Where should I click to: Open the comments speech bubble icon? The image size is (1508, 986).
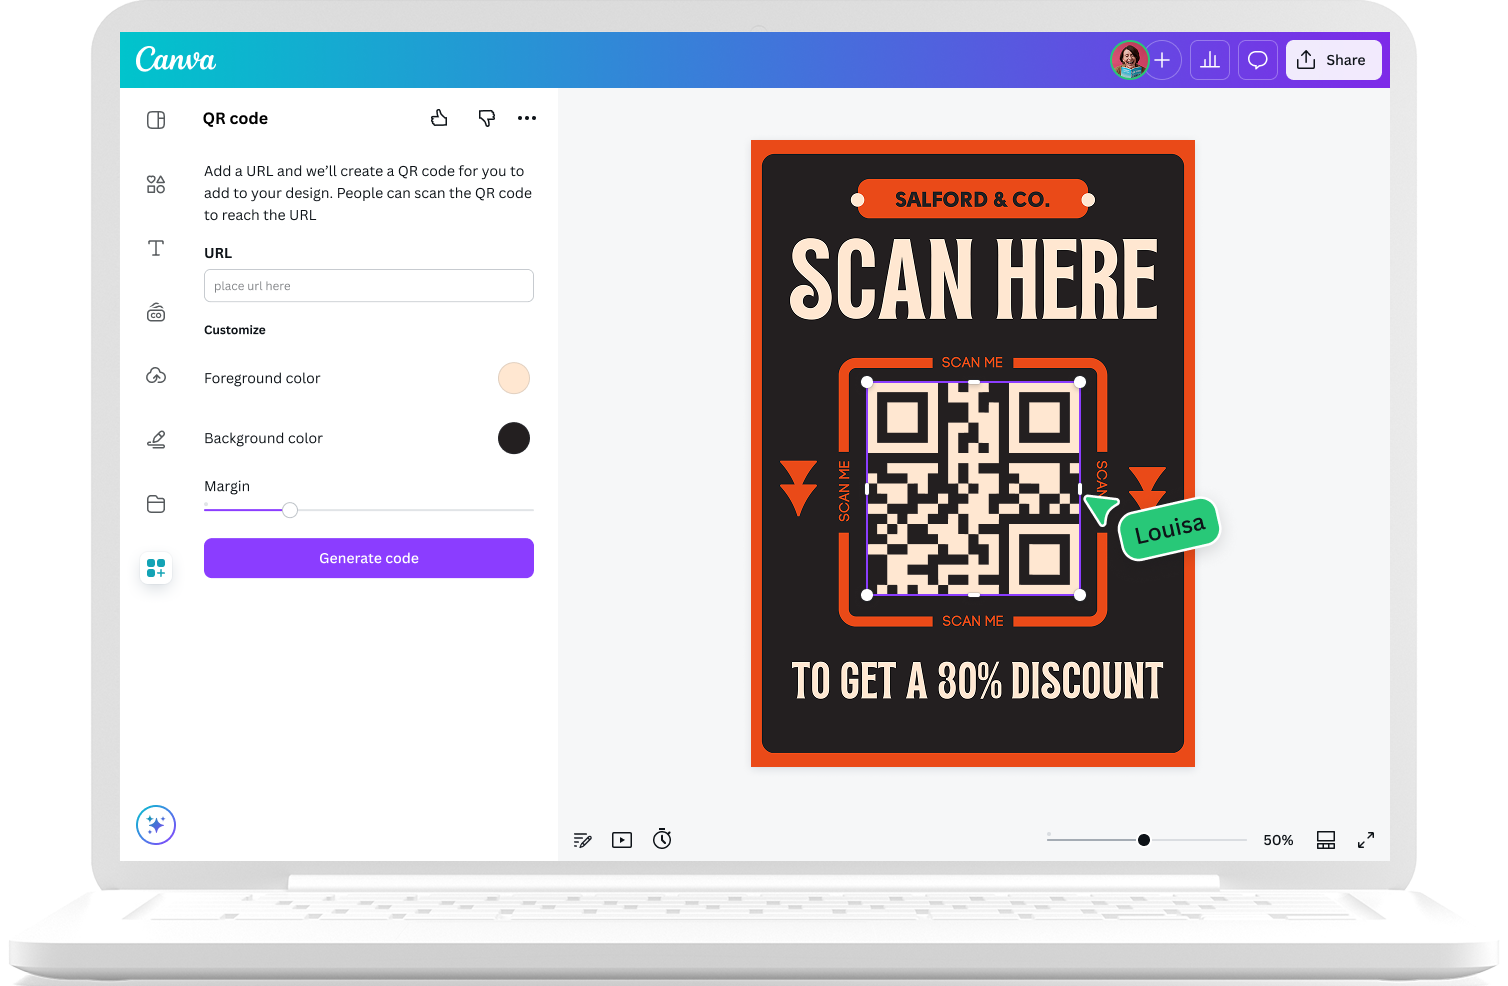point(1258,60)
